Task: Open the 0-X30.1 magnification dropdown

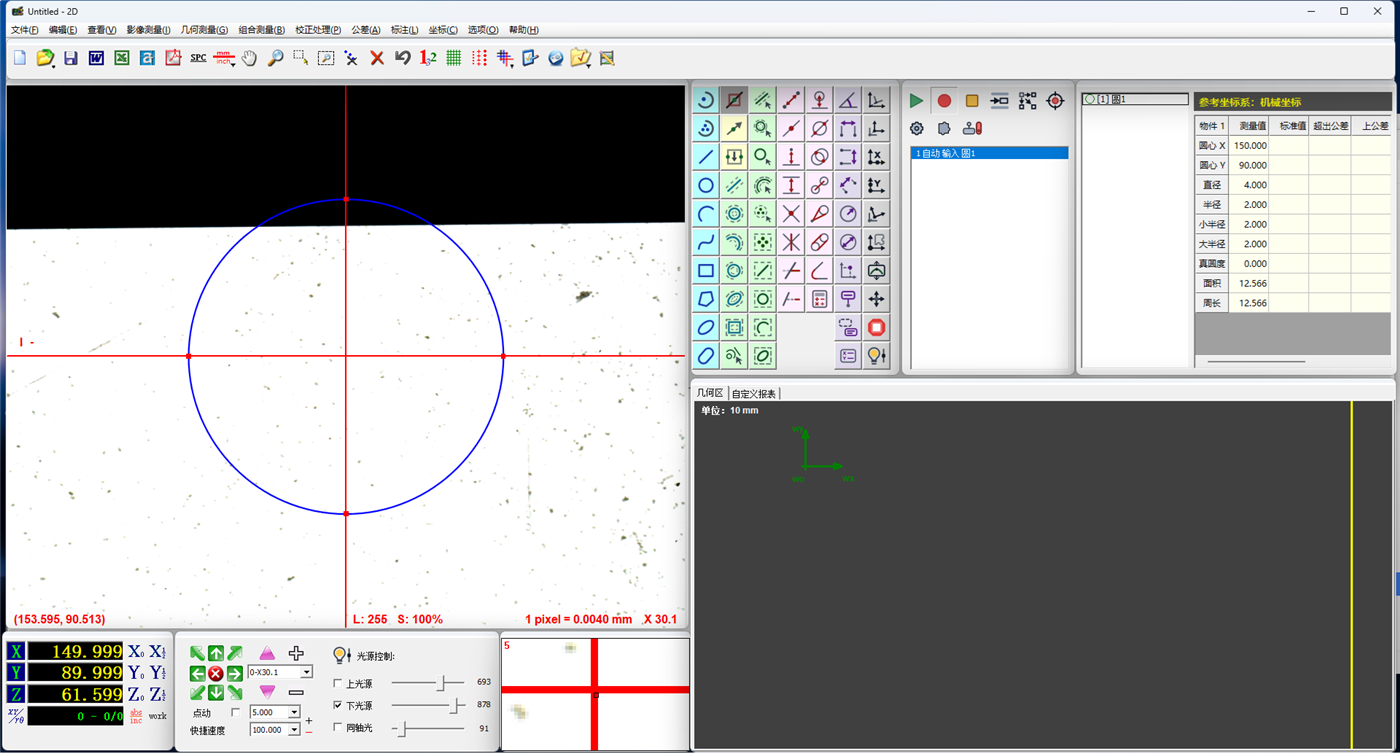Action: [306, 672]
